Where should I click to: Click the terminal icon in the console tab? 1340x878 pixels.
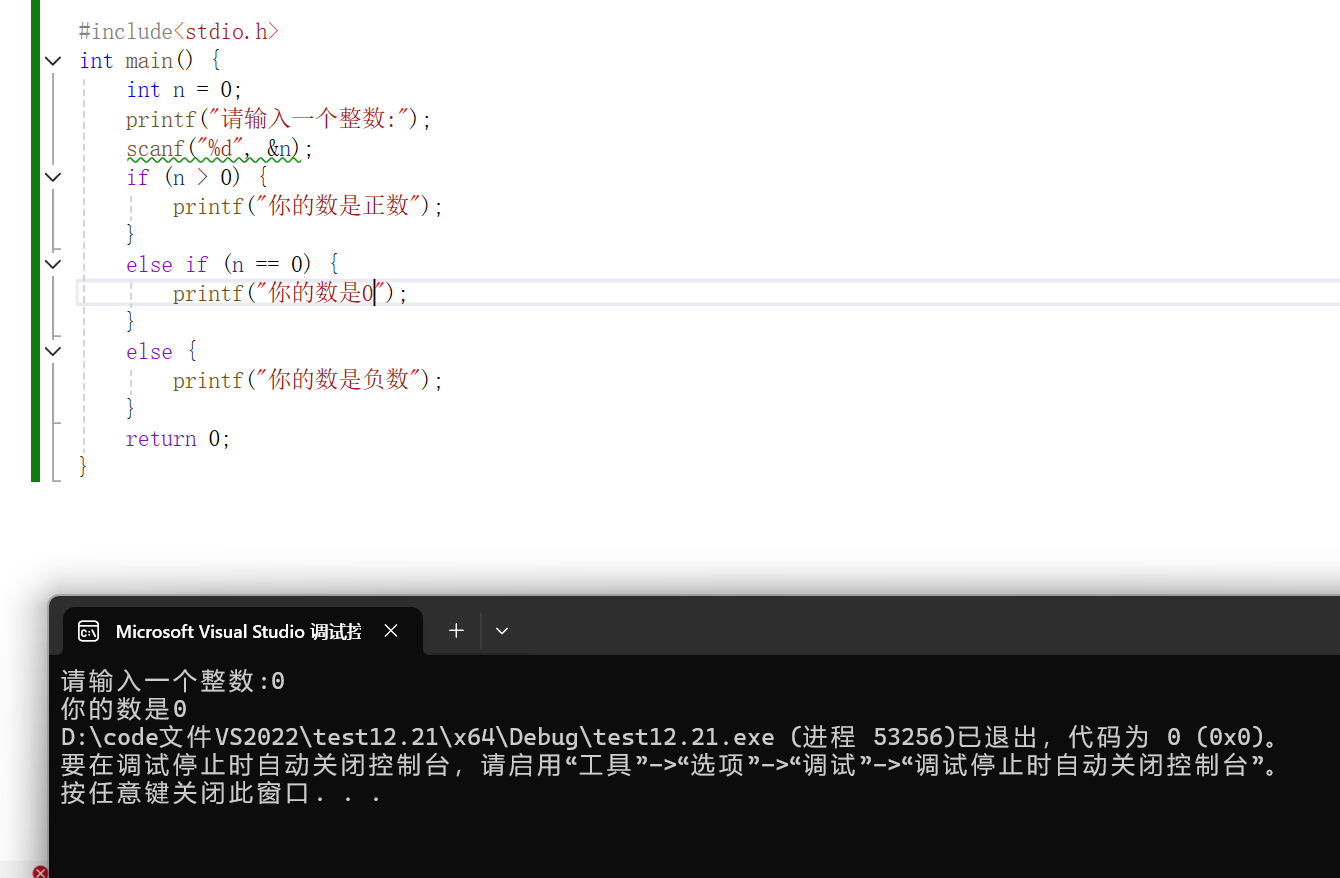89,631
